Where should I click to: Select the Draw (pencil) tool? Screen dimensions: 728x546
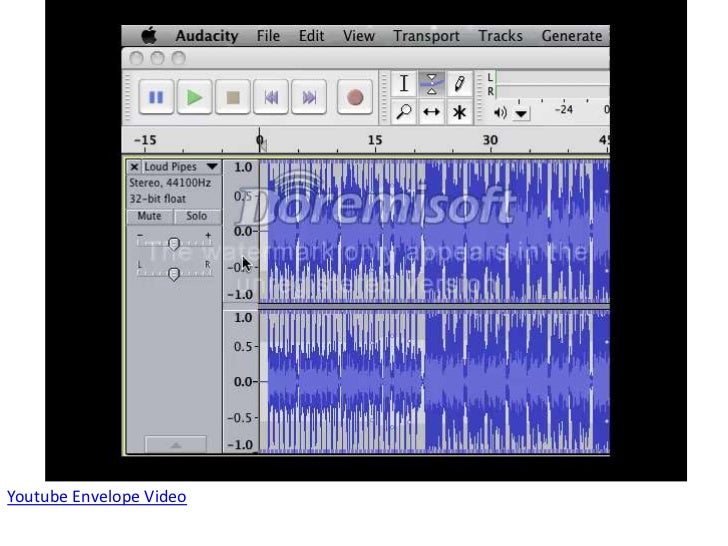[x=459, y=84]
